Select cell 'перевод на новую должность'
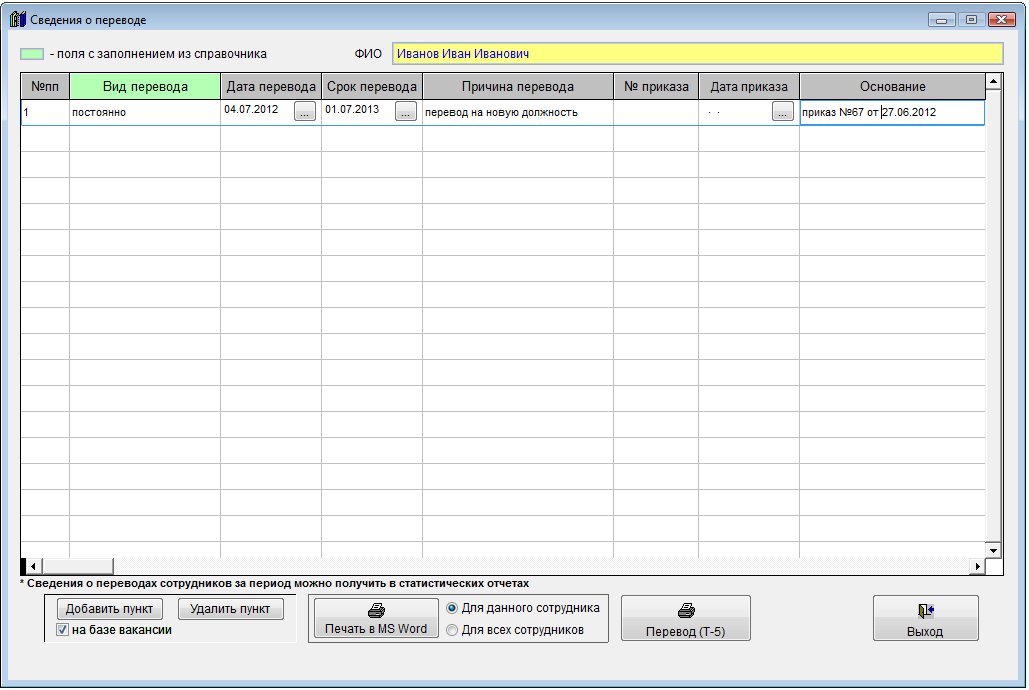This screenshot has width=1029, height=690. 518,112
